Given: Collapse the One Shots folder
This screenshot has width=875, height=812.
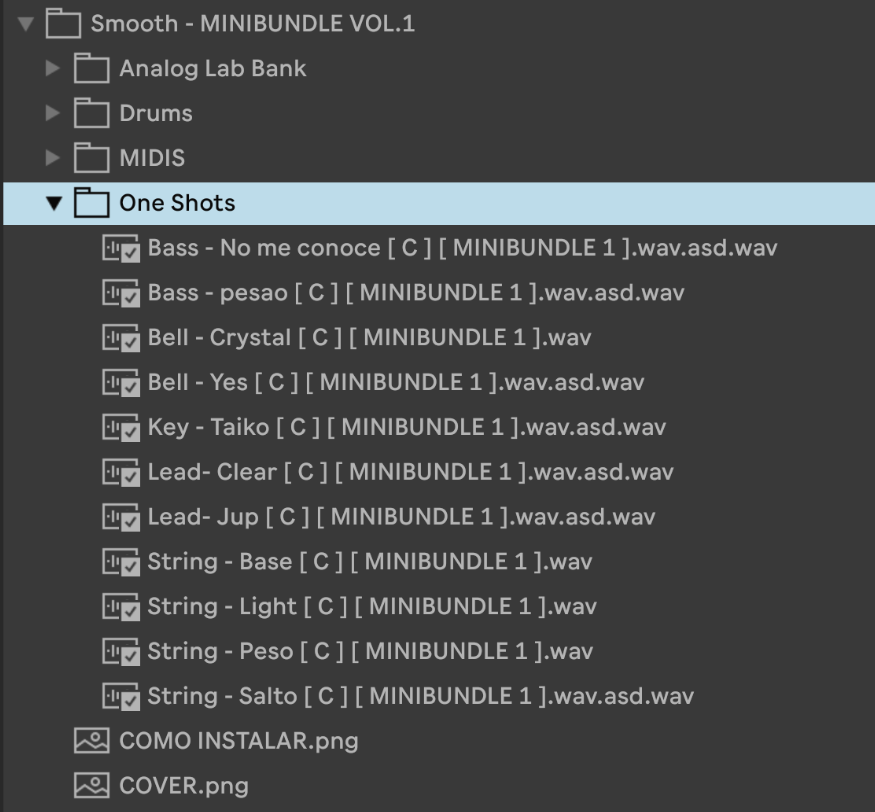Looking at the screenshot, I should [x=54, y=203].
